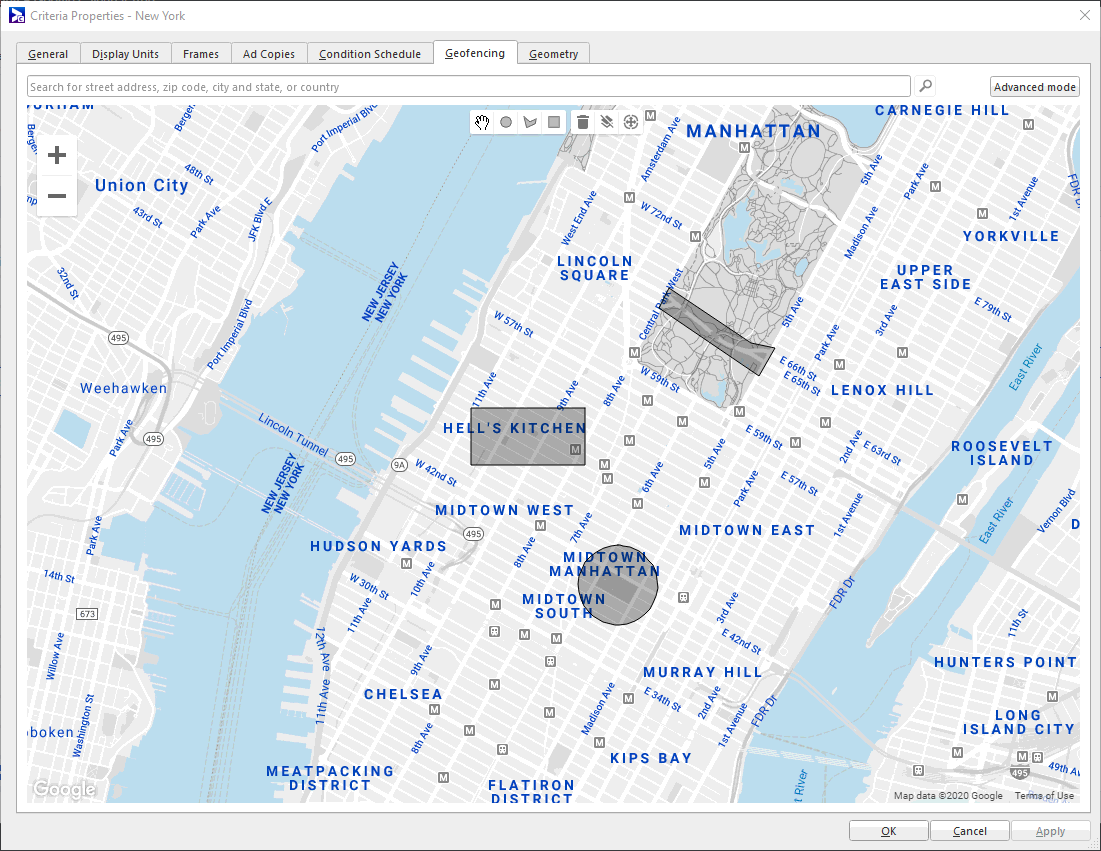Screen dimensions: 1101x851
Task: Click the "MURRAY HILL" map label
Action: (703, 672)
